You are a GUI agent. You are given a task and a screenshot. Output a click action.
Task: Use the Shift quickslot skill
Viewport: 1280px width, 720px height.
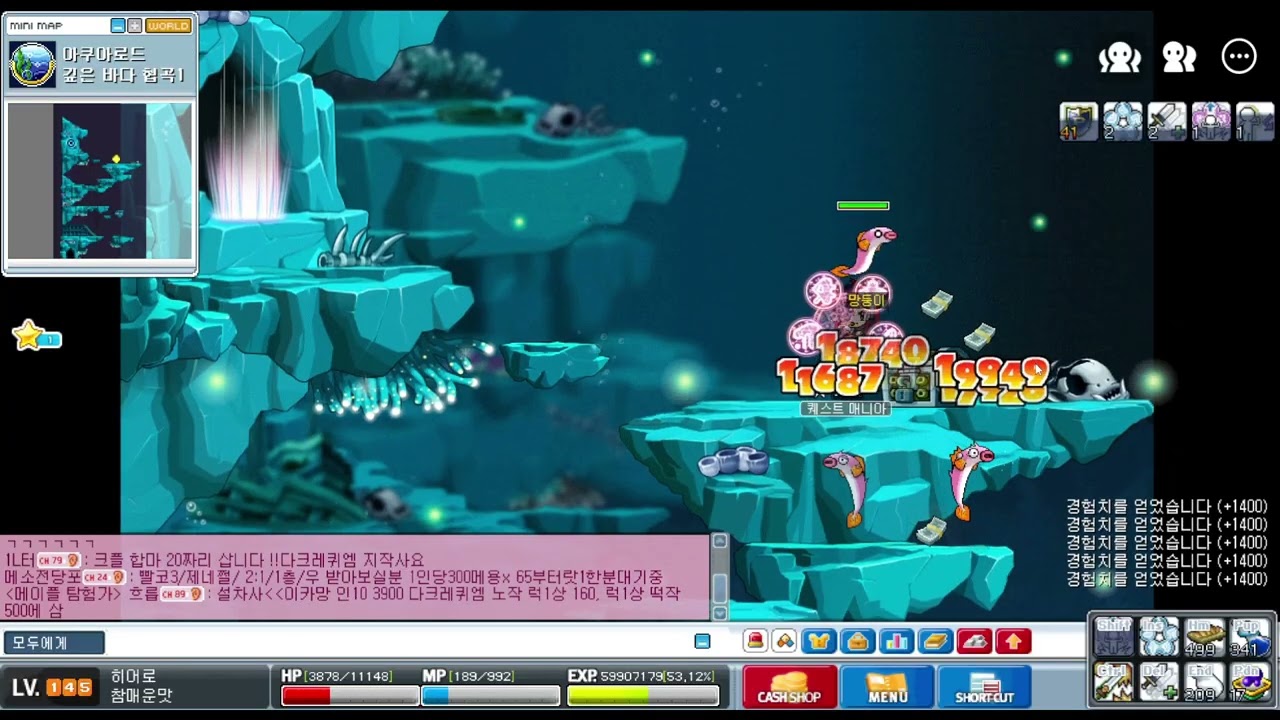[x=1113, y=637]
